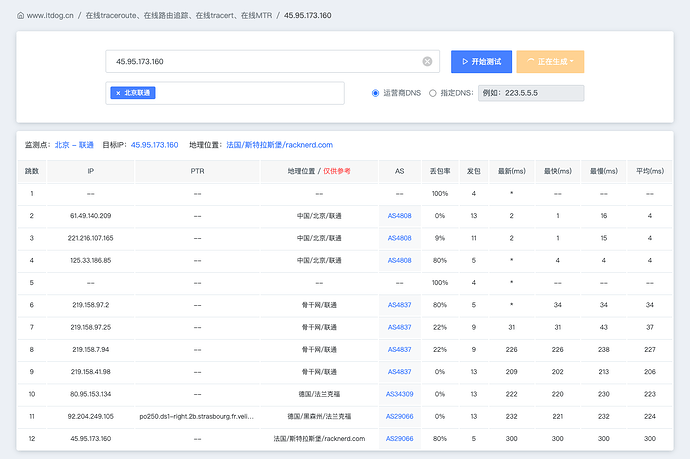Click IP cell 125.33.186.85
This screenshot has height=459, width=690.
tap(91, 261)
